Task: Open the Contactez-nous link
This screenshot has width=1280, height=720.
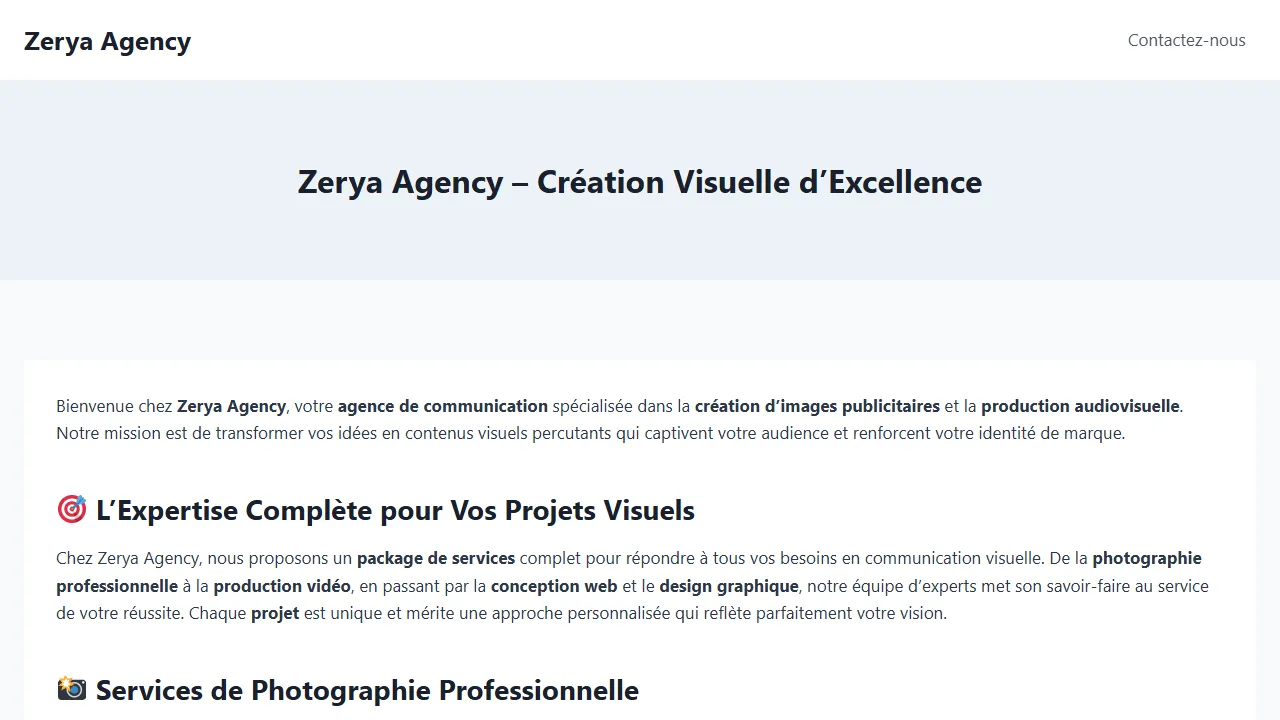Action: (x=1186, y=40)
